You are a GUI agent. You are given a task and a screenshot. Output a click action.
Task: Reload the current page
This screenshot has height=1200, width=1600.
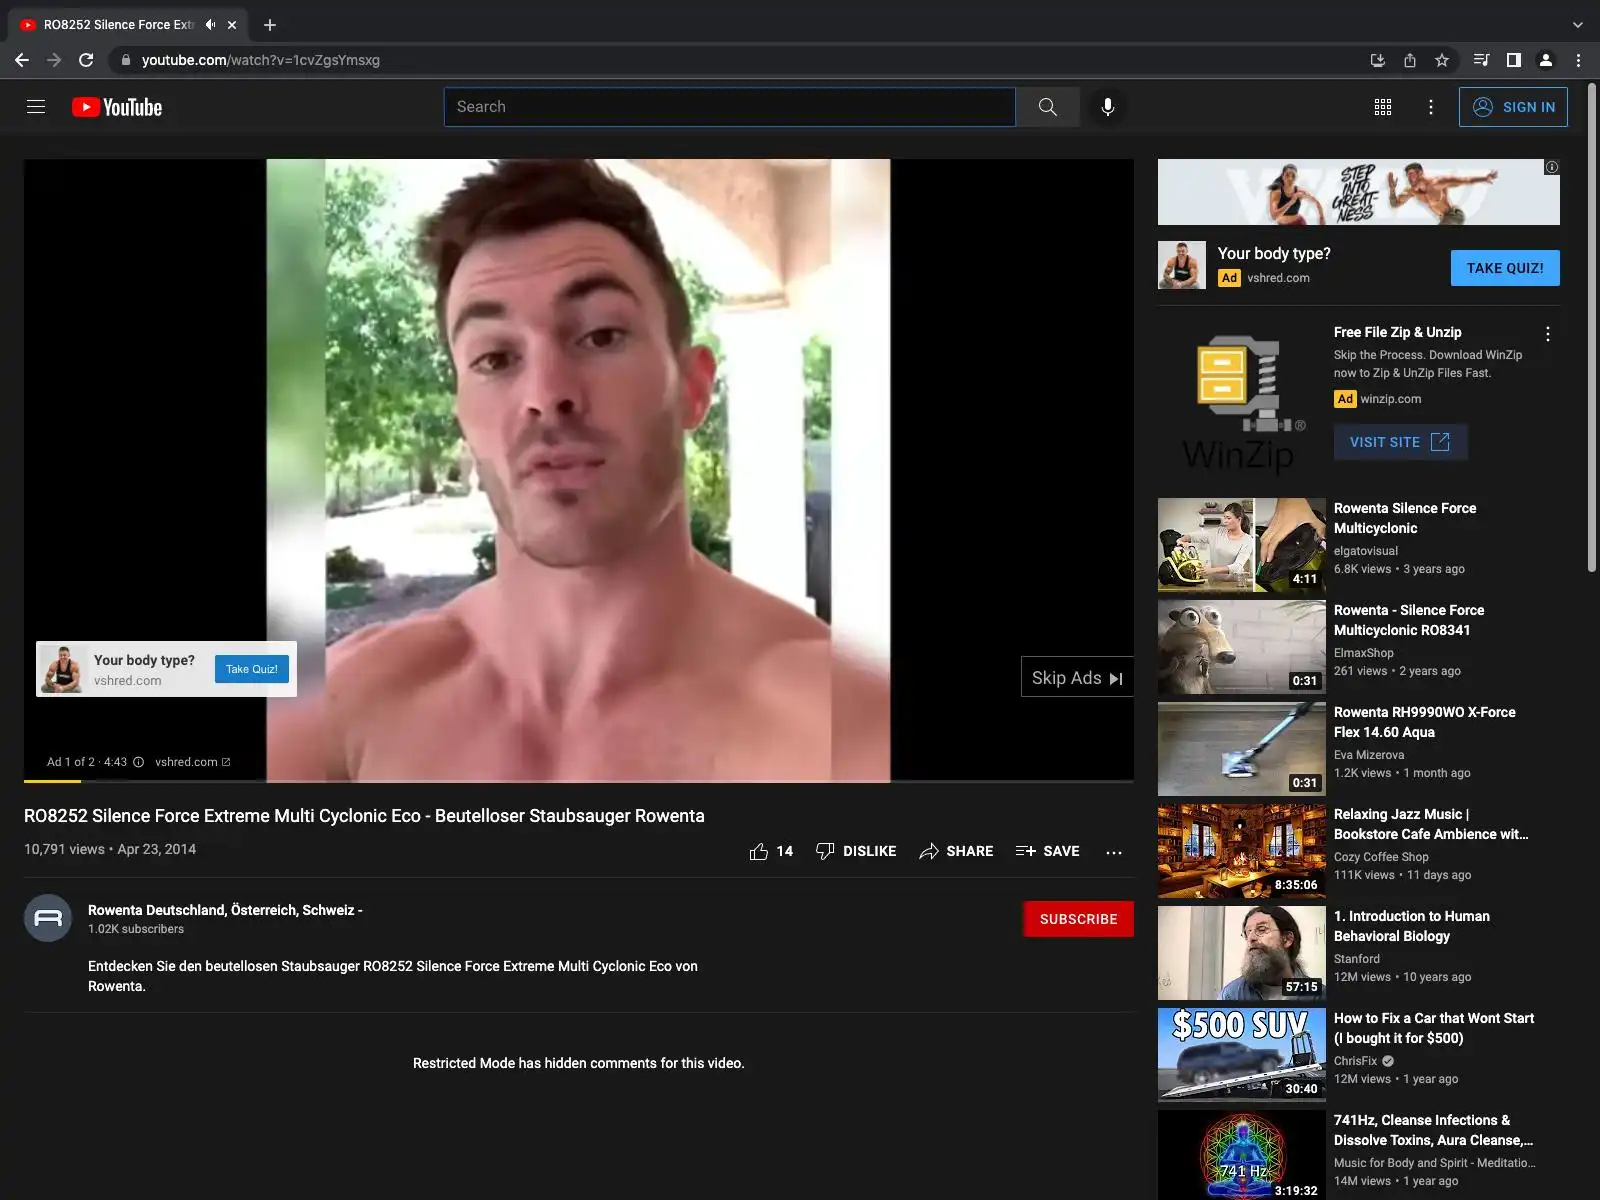click(x=86, y=60)
